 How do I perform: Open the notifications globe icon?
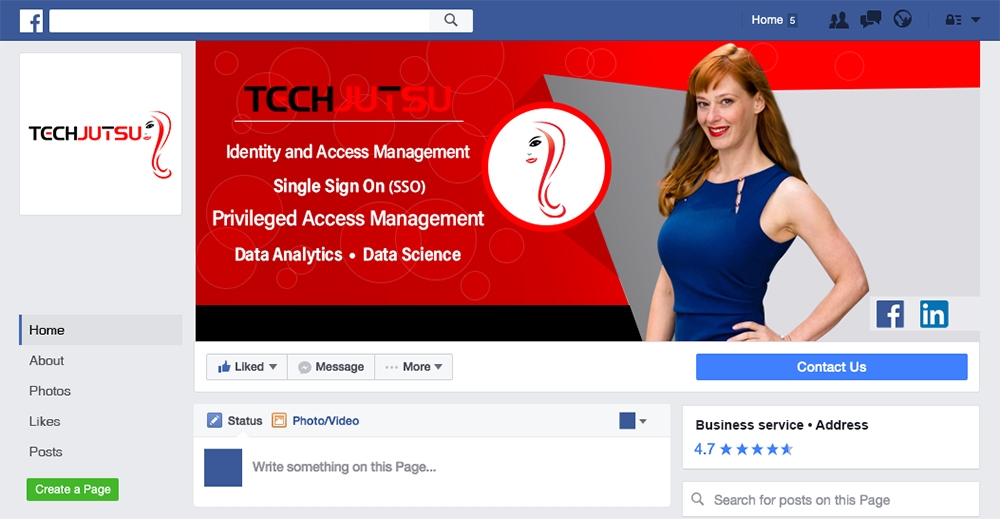point(902,20)
